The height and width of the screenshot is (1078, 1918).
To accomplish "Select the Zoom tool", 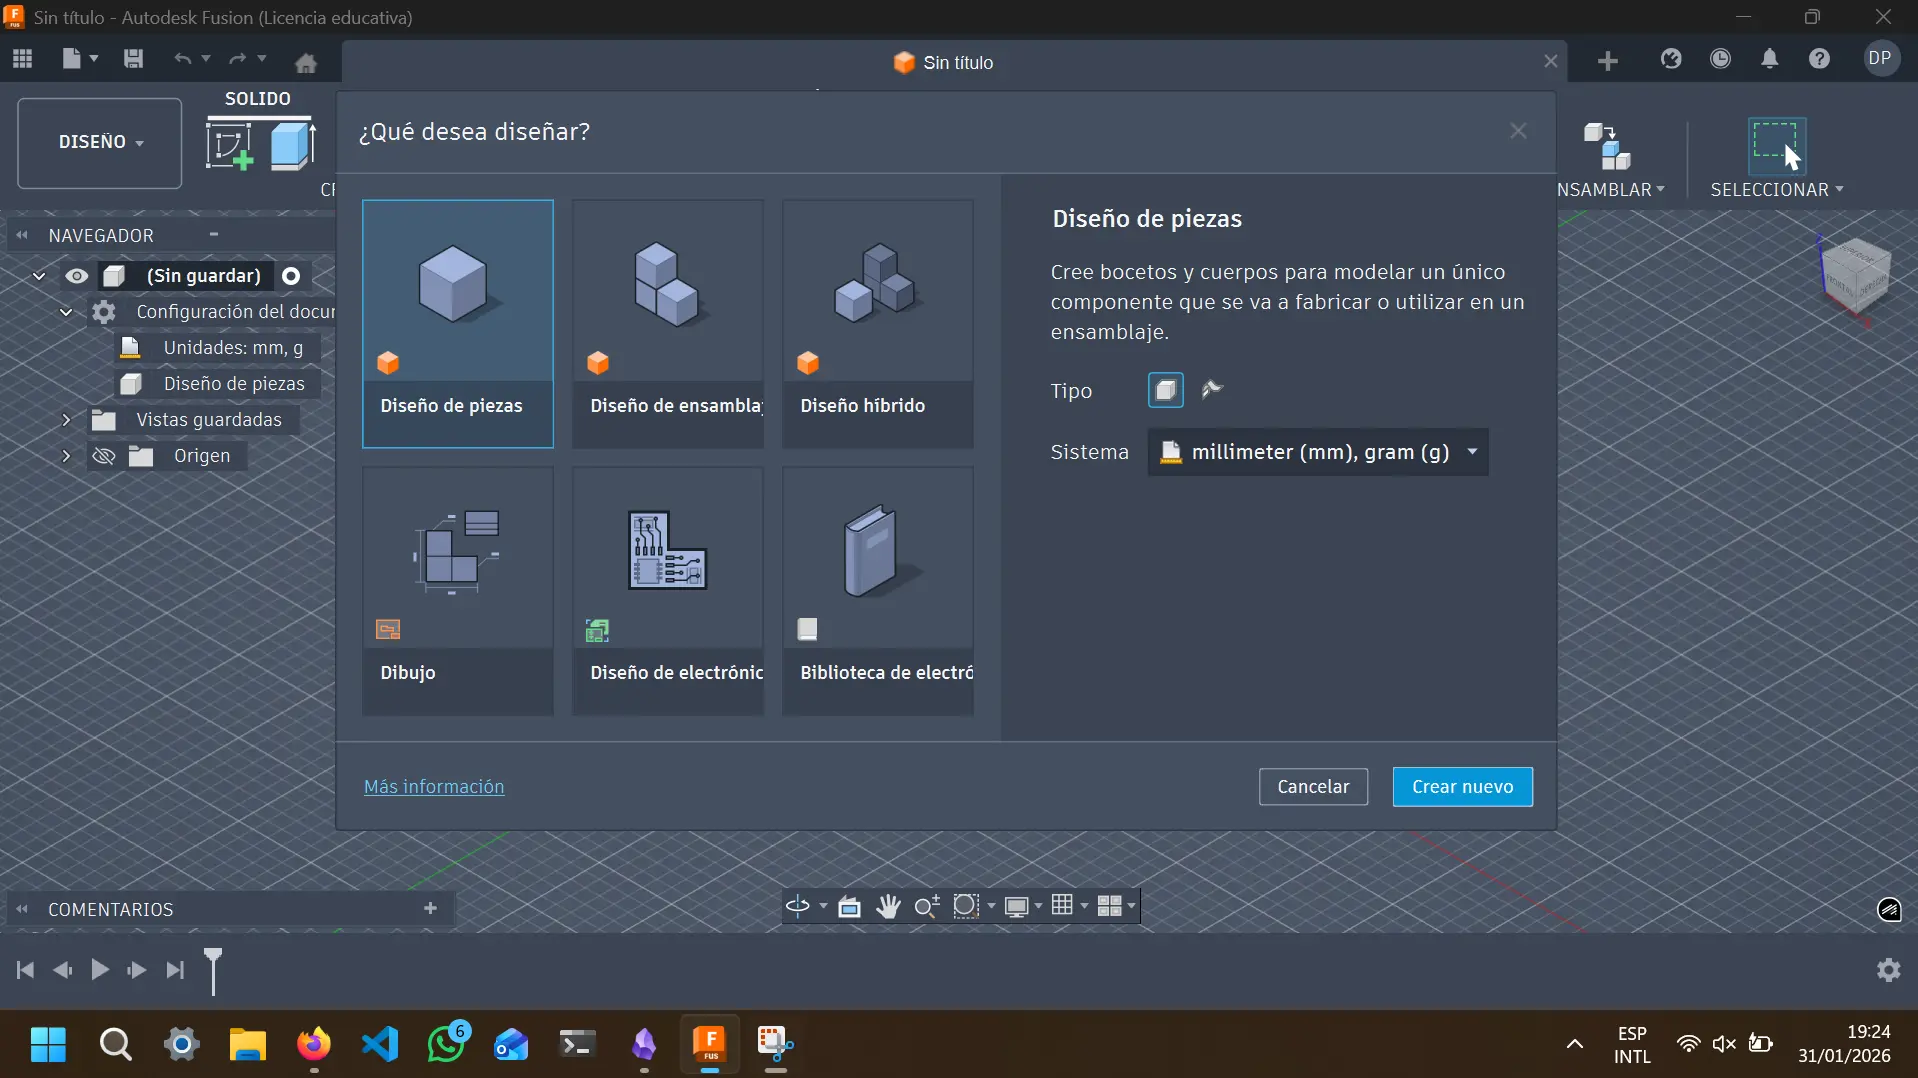I will pyautogui.click(x=926, y=906).
